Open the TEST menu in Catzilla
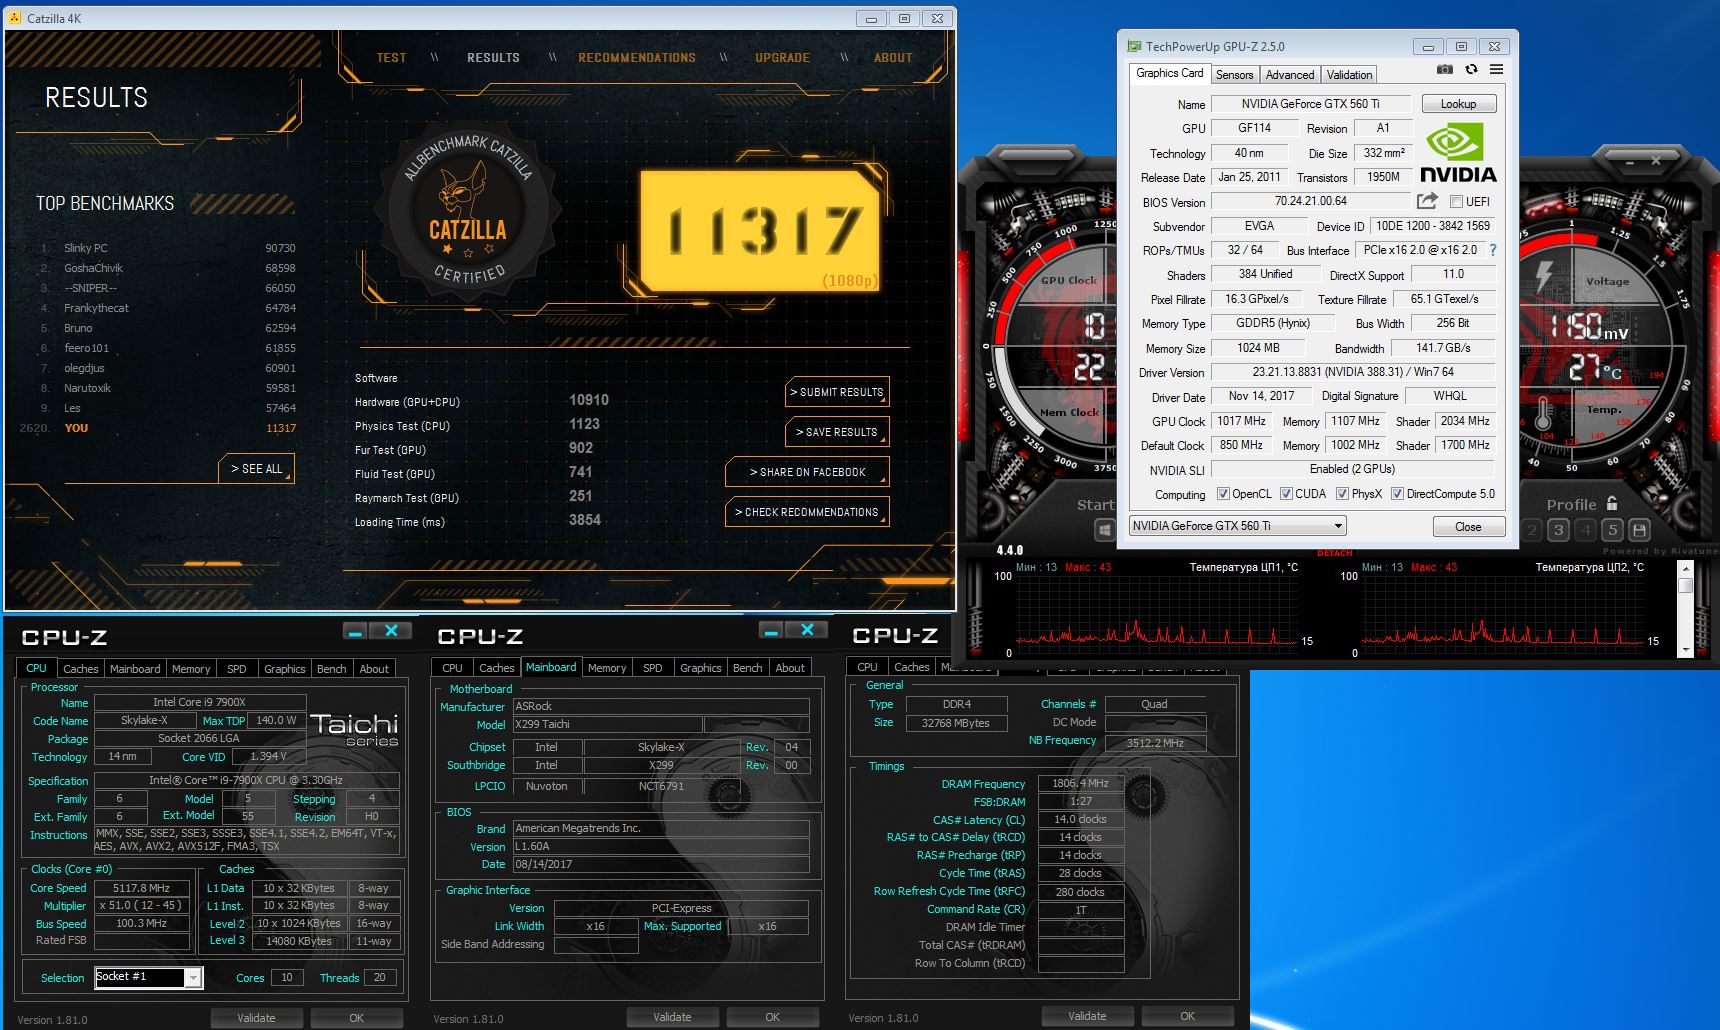The height and width of the screenshot is (1030, 1720). [391, 58]
